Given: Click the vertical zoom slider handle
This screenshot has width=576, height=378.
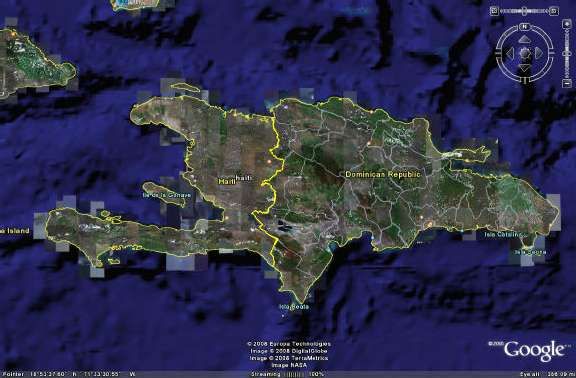Looking at the screenshot, I should click(x=567, y=54).
